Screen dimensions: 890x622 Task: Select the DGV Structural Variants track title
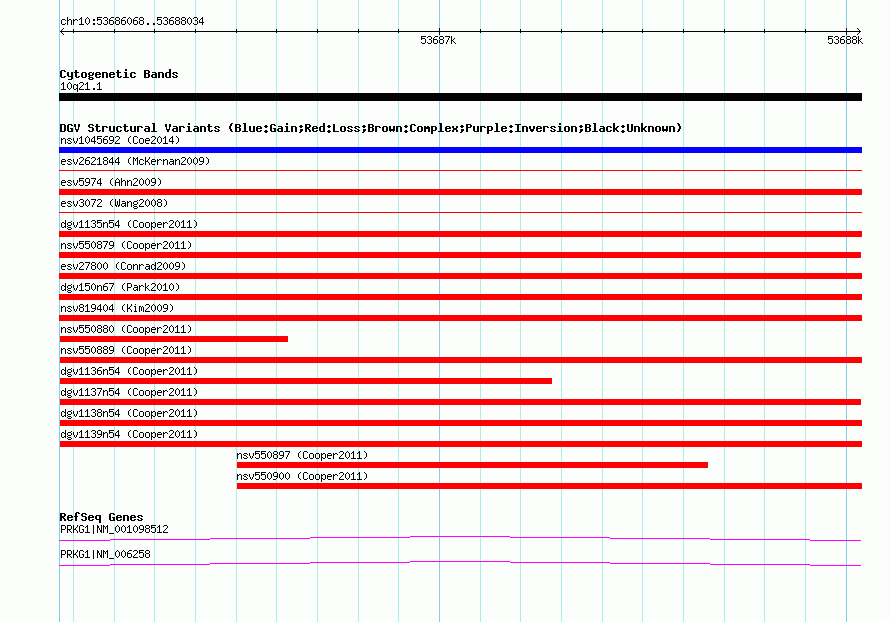coord(371,128)
